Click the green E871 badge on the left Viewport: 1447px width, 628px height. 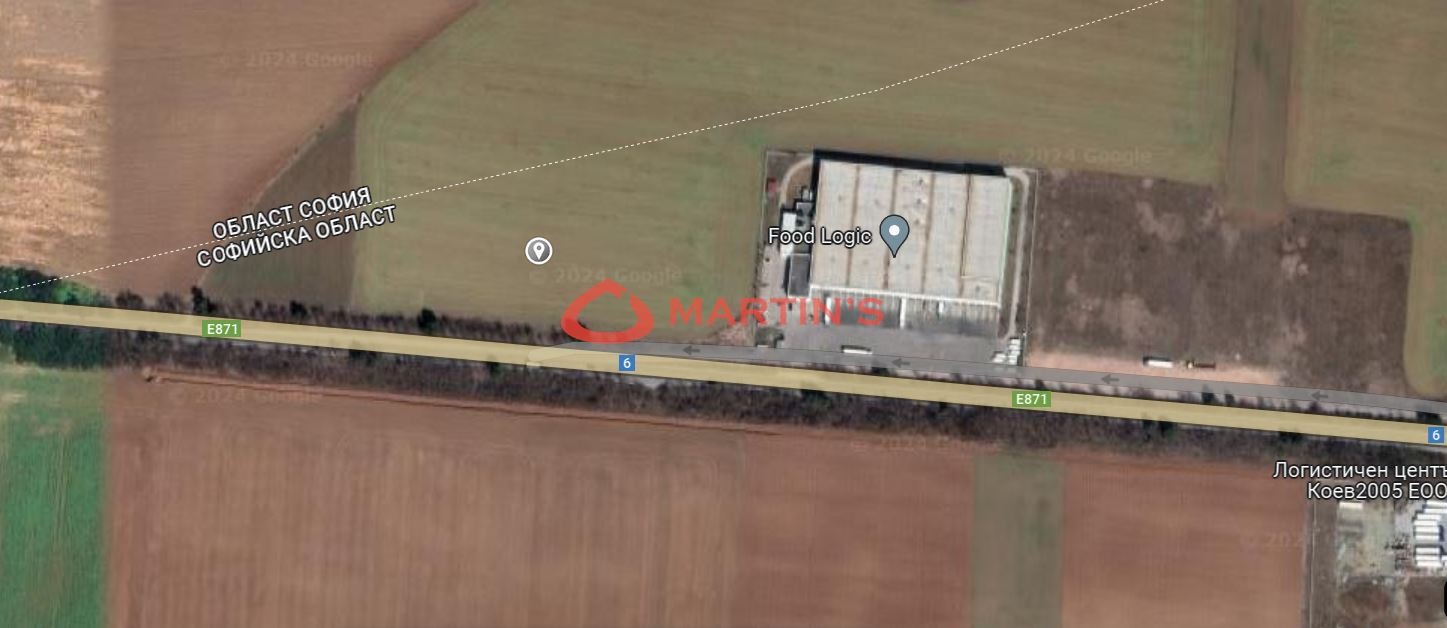click(222, 328)
